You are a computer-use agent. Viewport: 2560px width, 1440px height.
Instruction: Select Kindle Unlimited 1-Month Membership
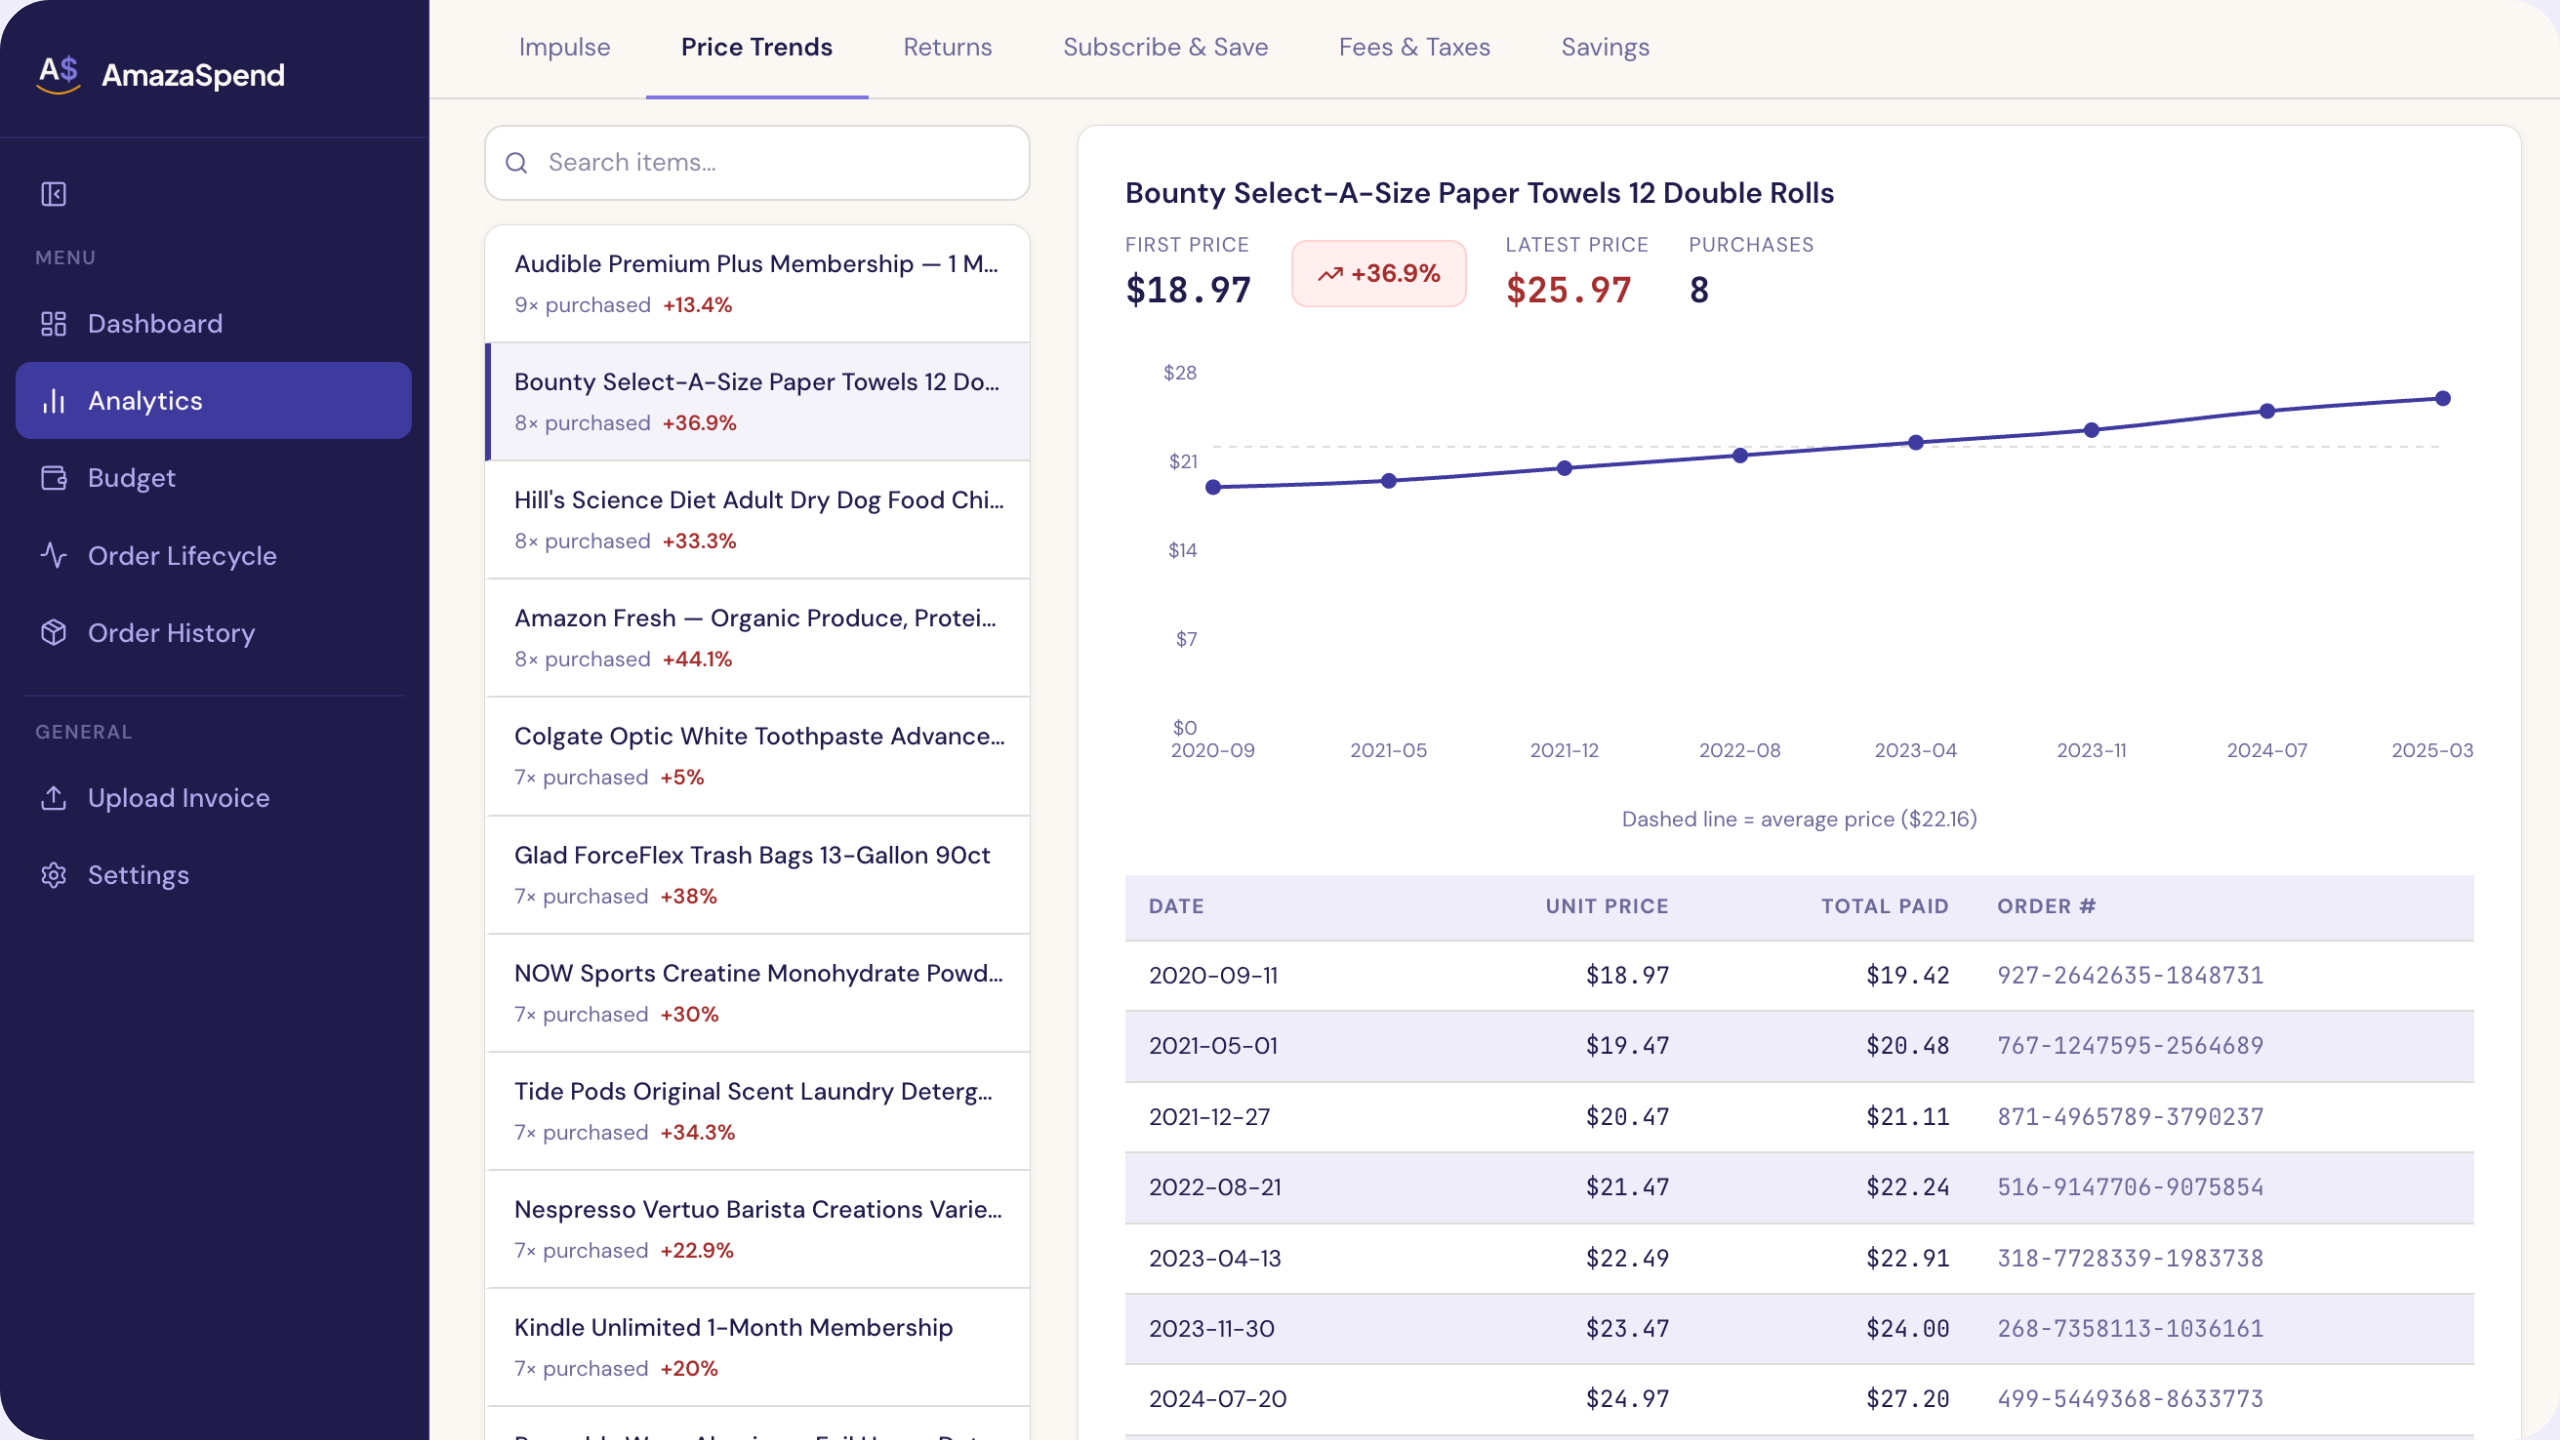click(757, 1346)
